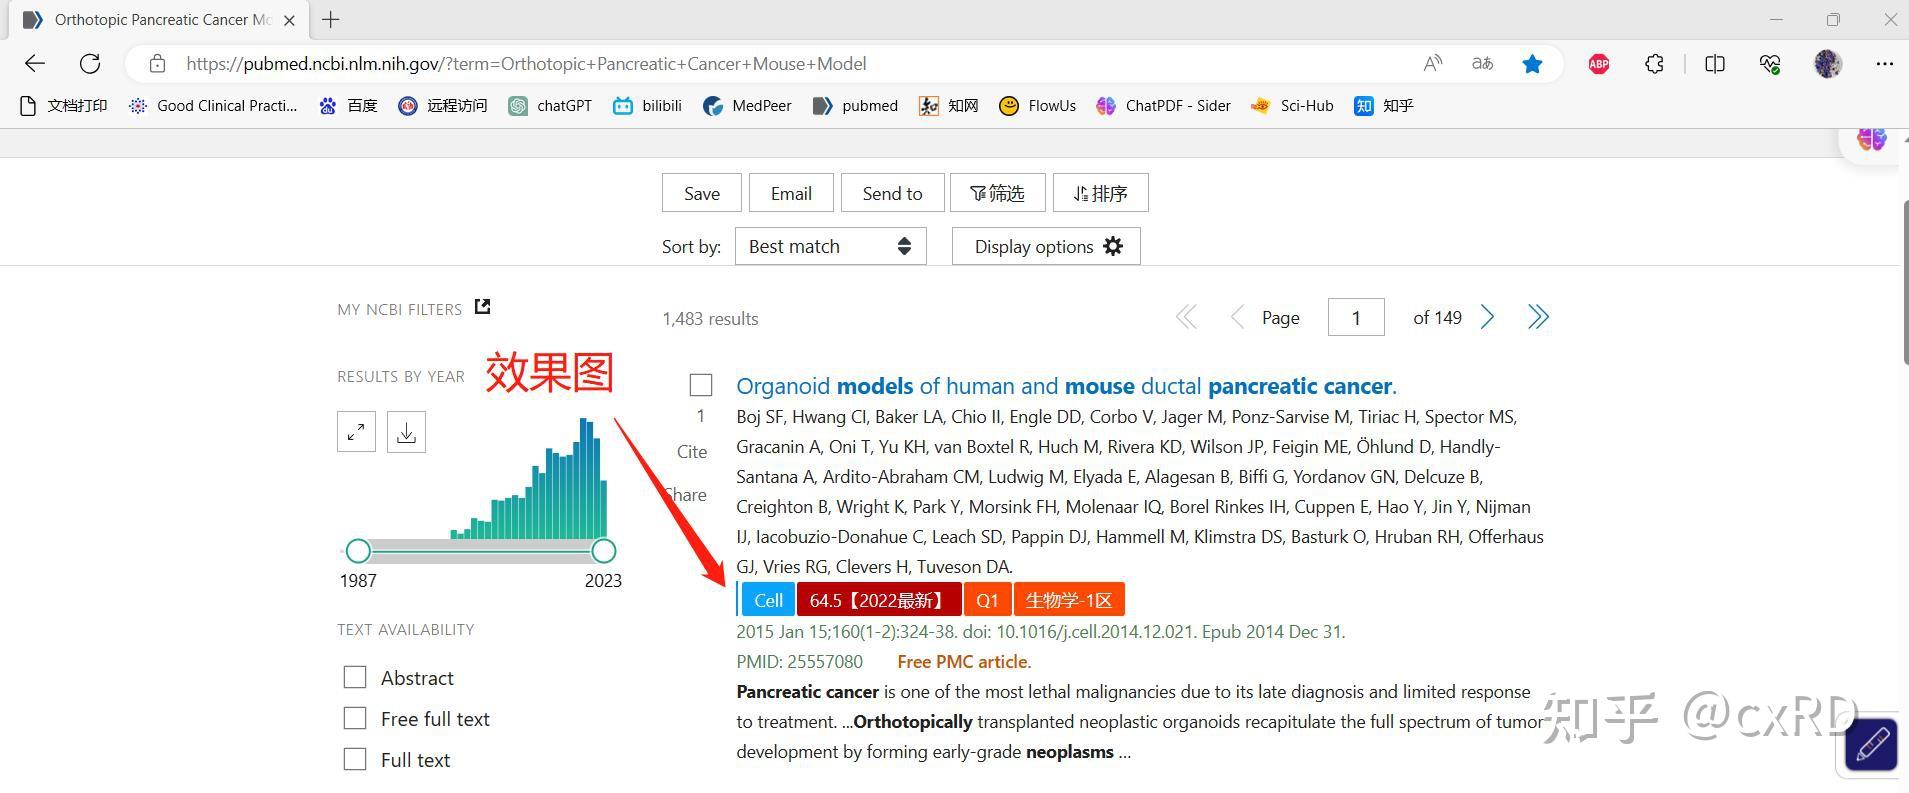Open the 知乎 bookmark
The height and width of the screenshot is (793, 1909).
tap(1384, 106)
